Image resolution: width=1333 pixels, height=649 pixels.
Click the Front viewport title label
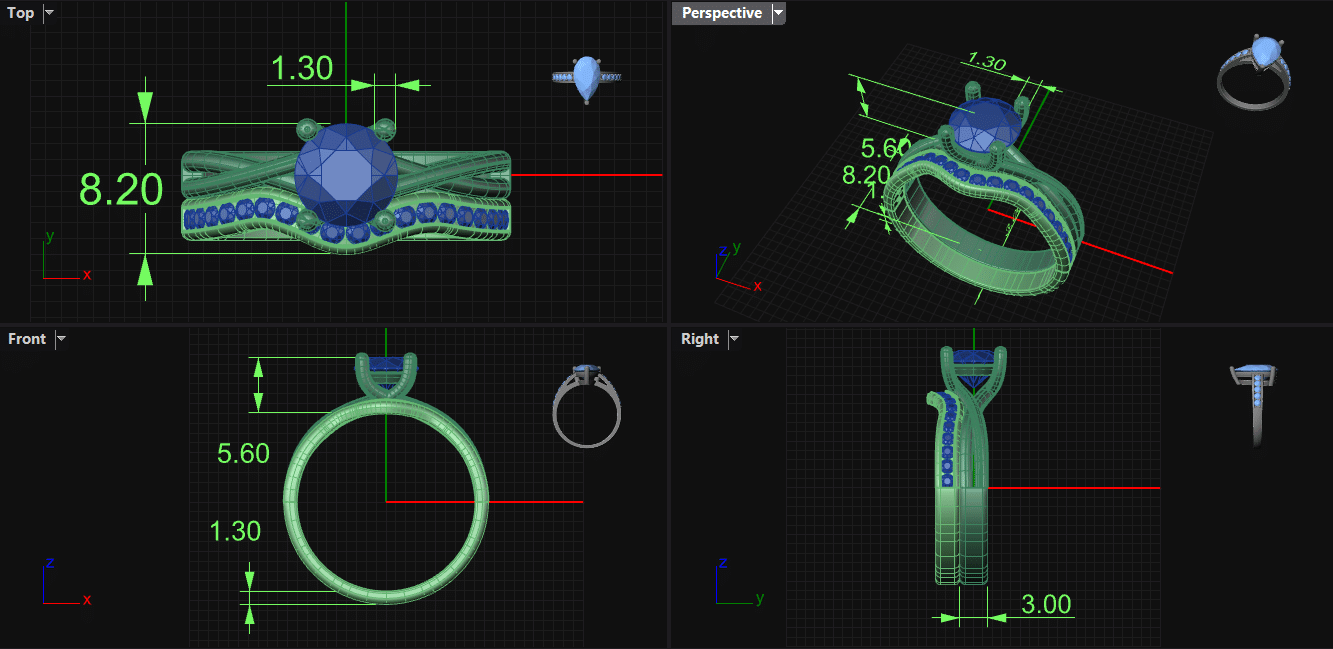(27, 339)
